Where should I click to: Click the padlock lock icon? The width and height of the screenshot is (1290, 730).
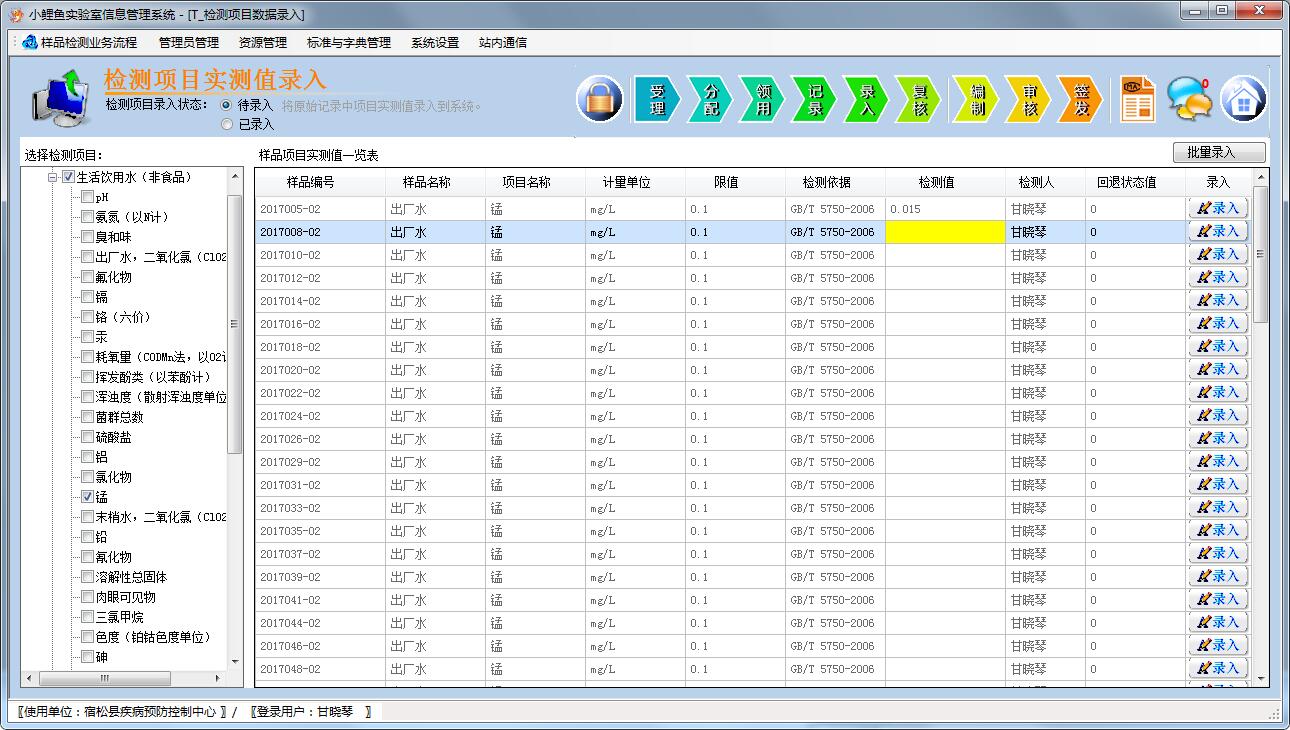pyautogui.click(x=600, y=99)
